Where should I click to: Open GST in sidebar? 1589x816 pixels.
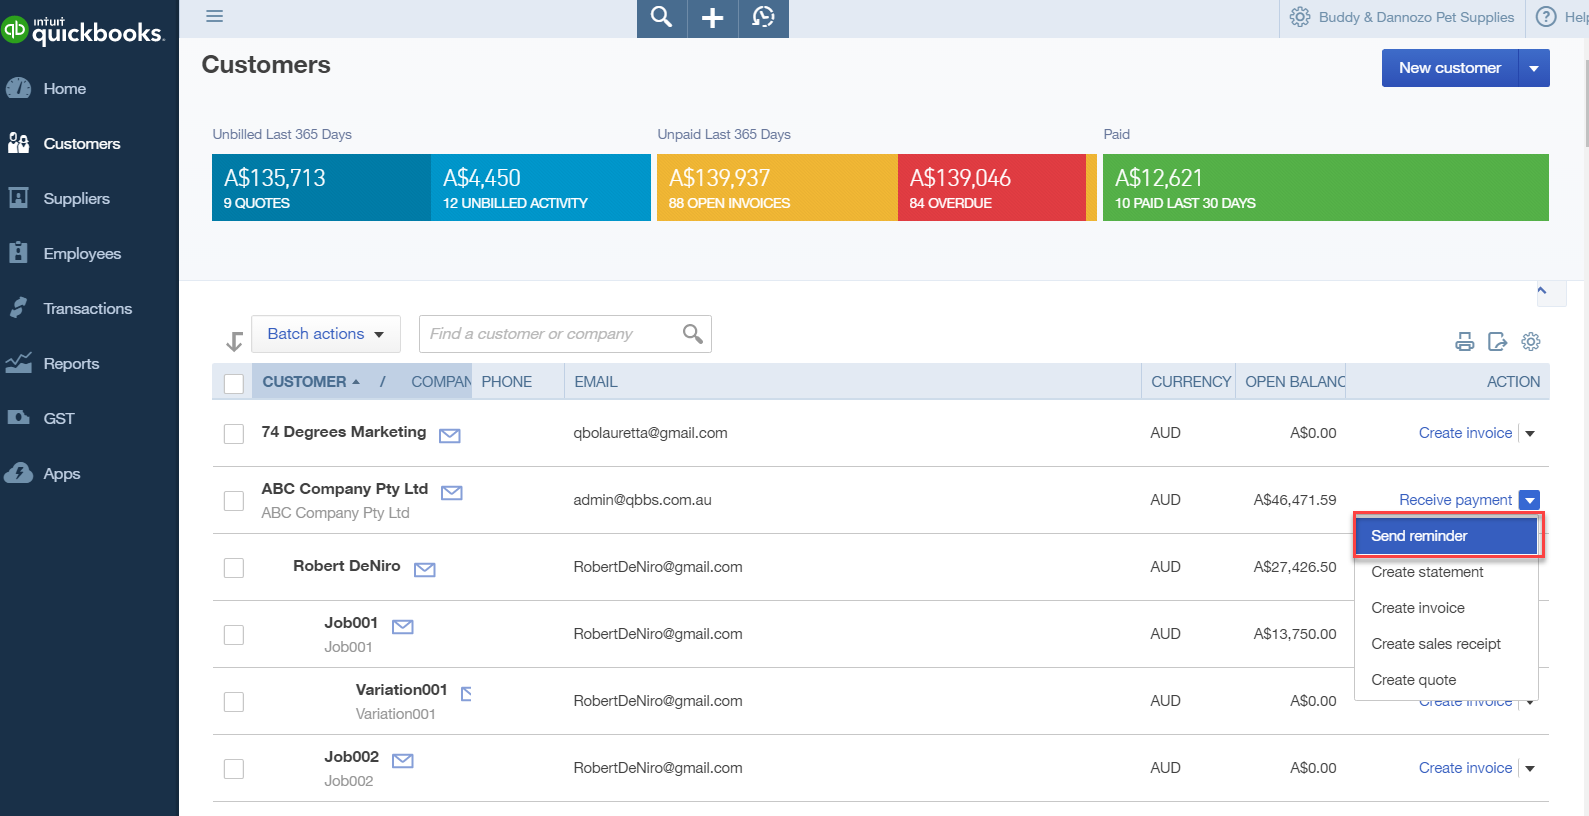coord(59,419)
